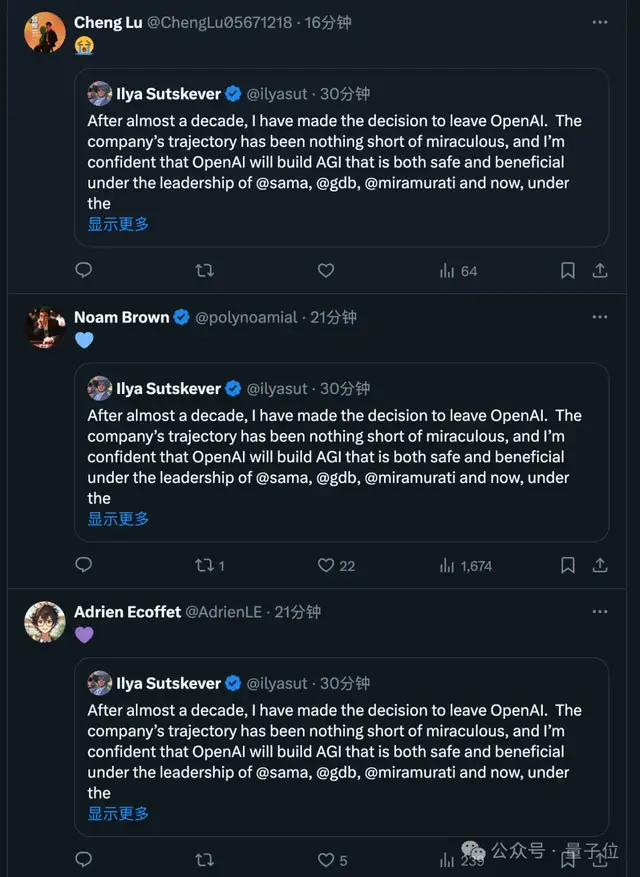Screen dimensions: 640x877
Task: Share Cheng Lu's tweet
Action: click(x=600, y=270)
